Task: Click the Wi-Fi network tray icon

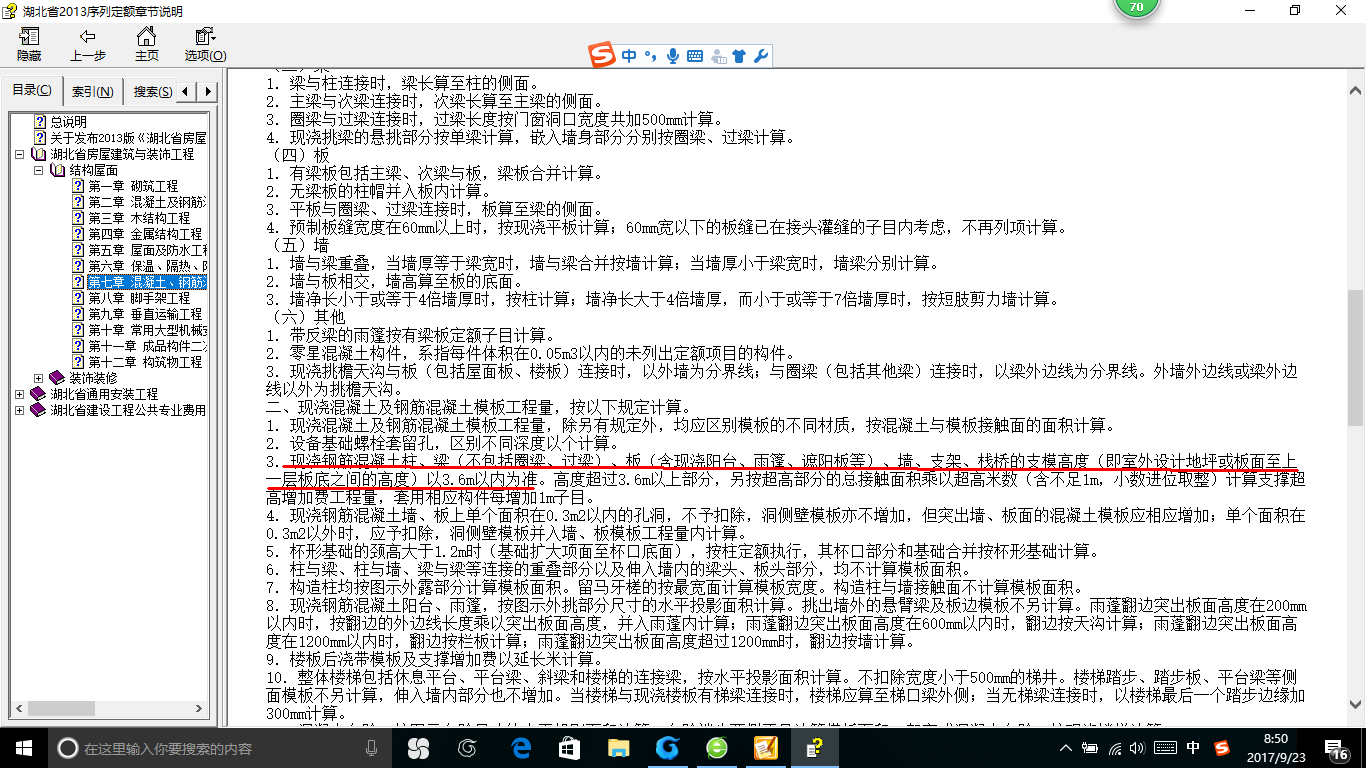Action: point(1116,748)
